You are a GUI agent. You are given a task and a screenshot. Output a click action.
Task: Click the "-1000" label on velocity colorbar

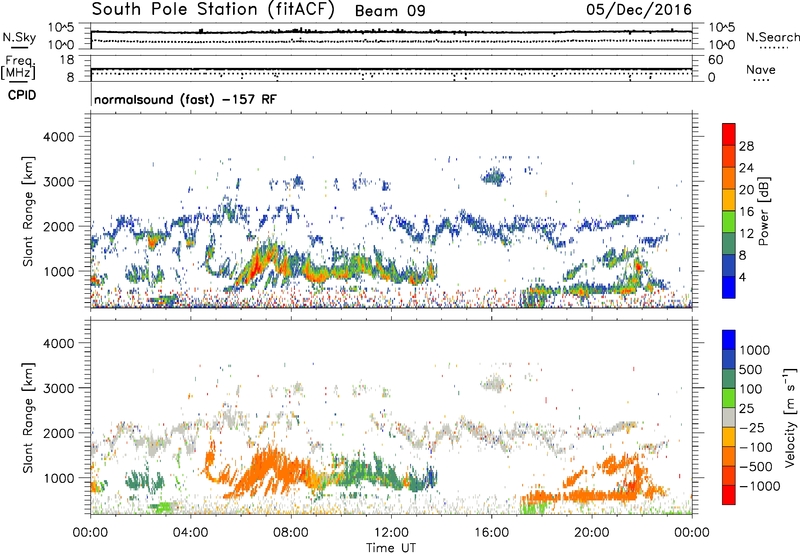coord(760,486)
